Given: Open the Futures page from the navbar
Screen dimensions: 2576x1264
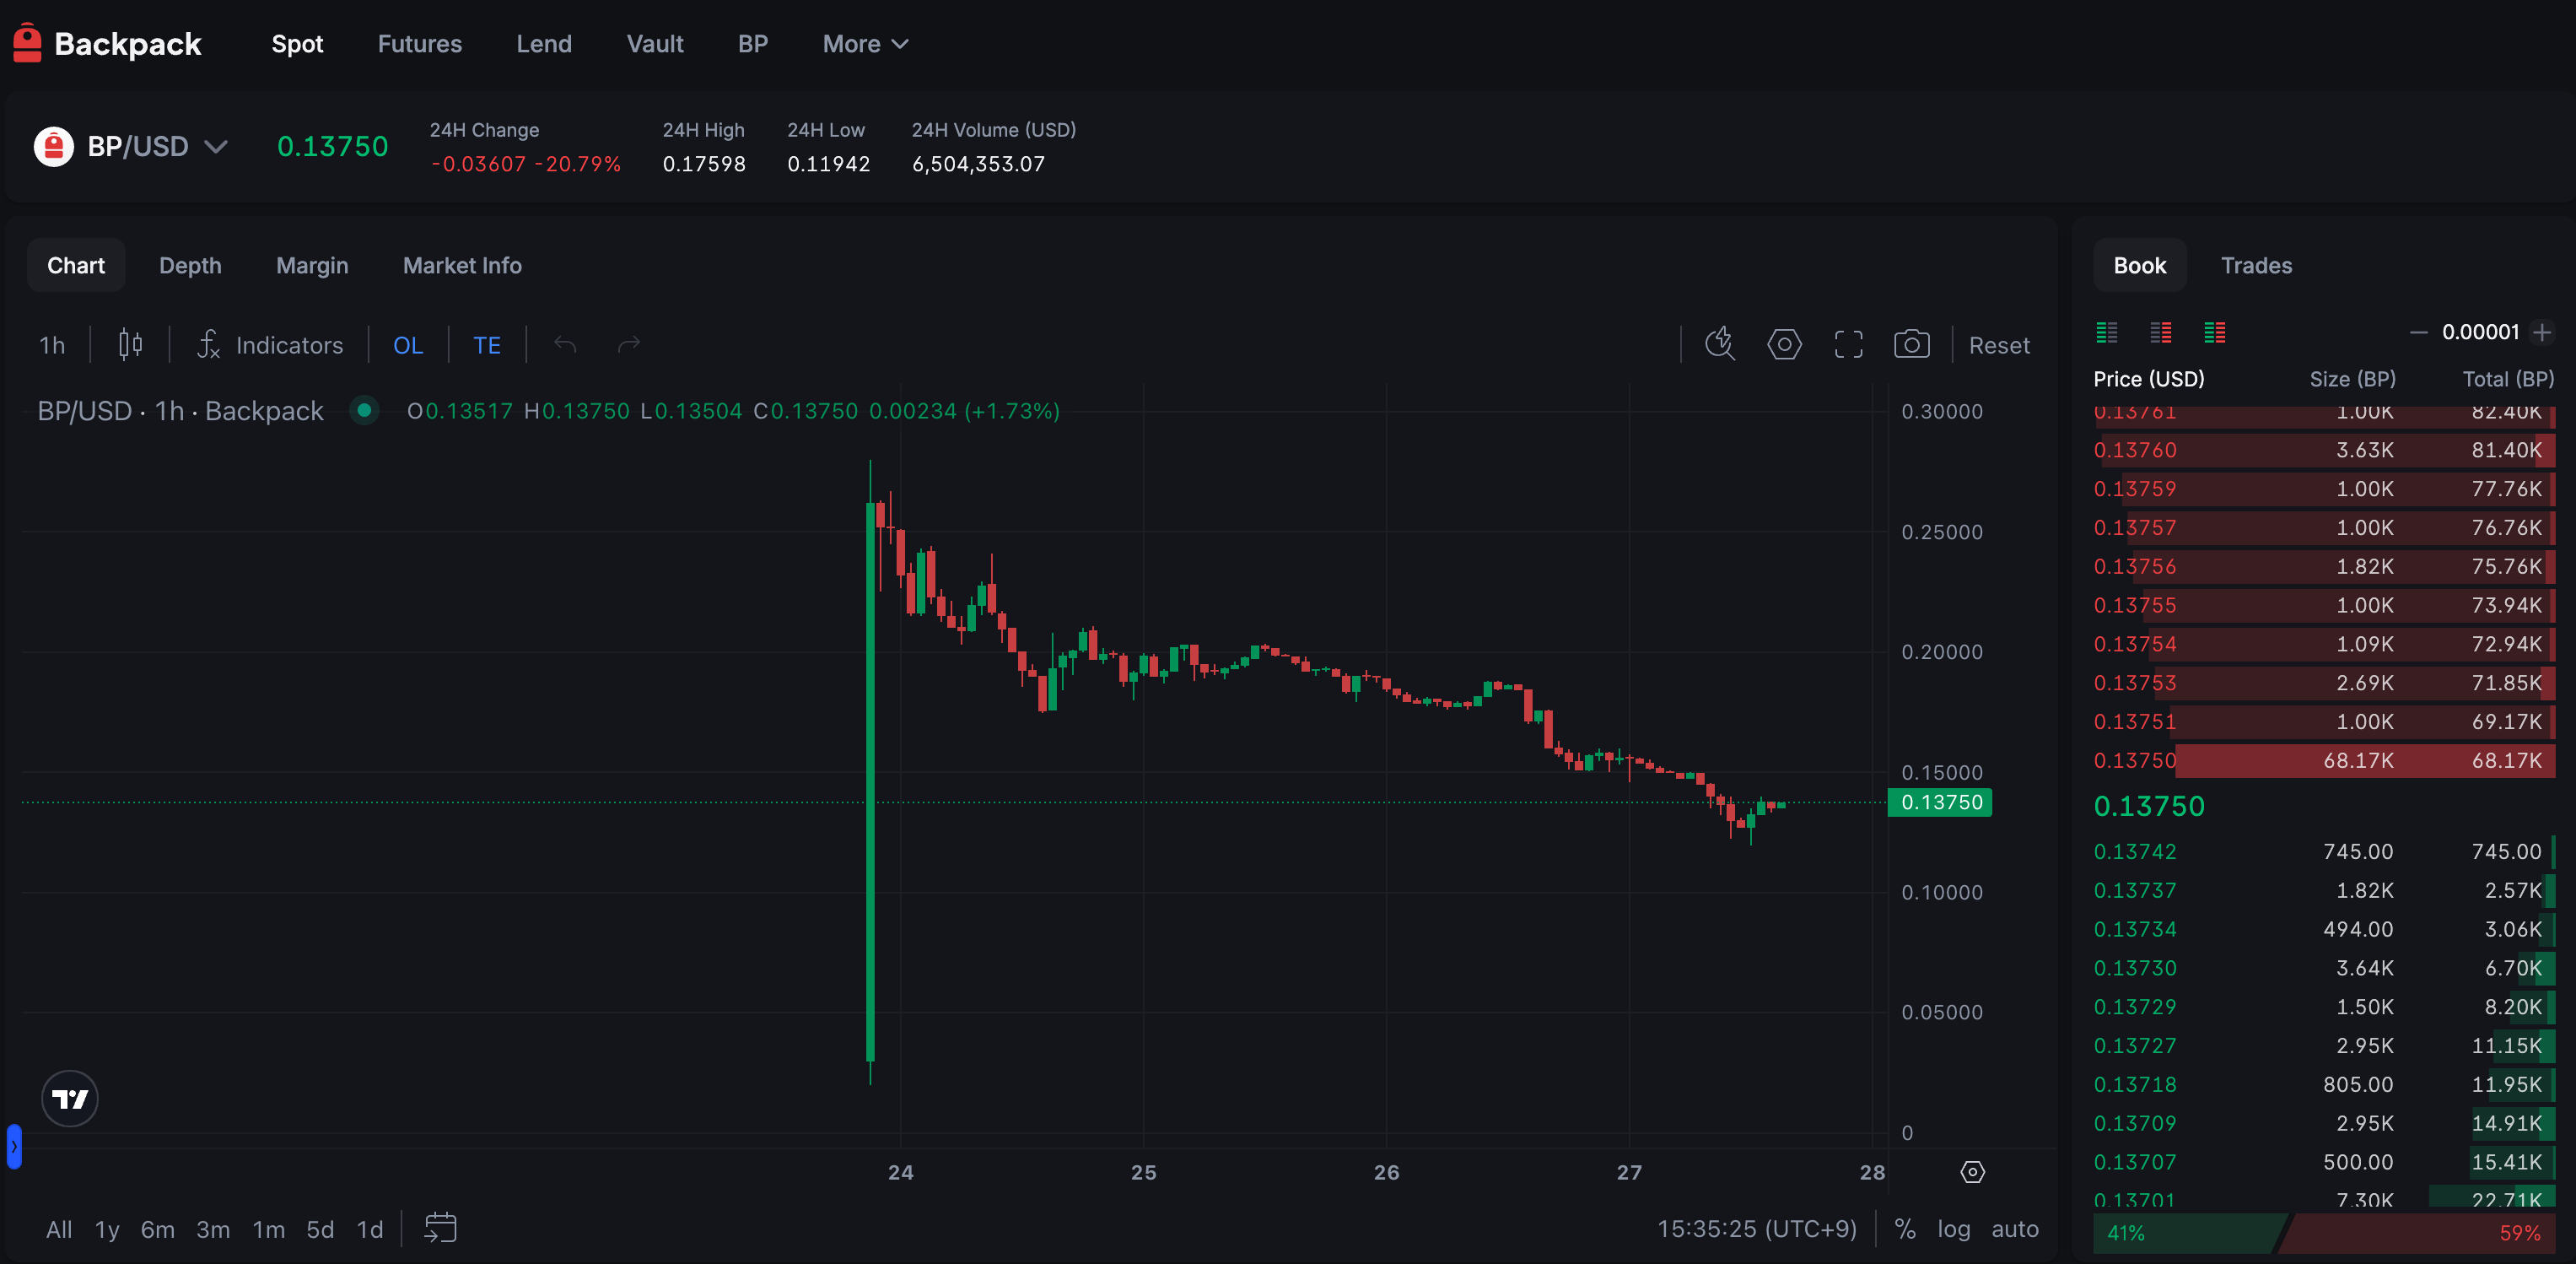Looking at the screenshot, I should (419, 43).
